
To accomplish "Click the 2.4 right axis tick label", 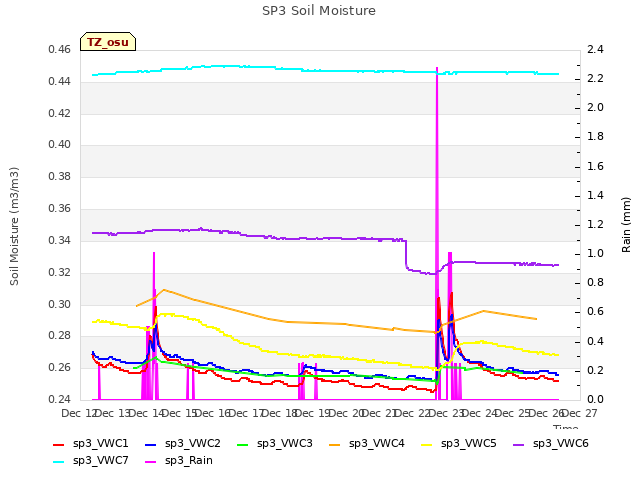I will [596, 50].
